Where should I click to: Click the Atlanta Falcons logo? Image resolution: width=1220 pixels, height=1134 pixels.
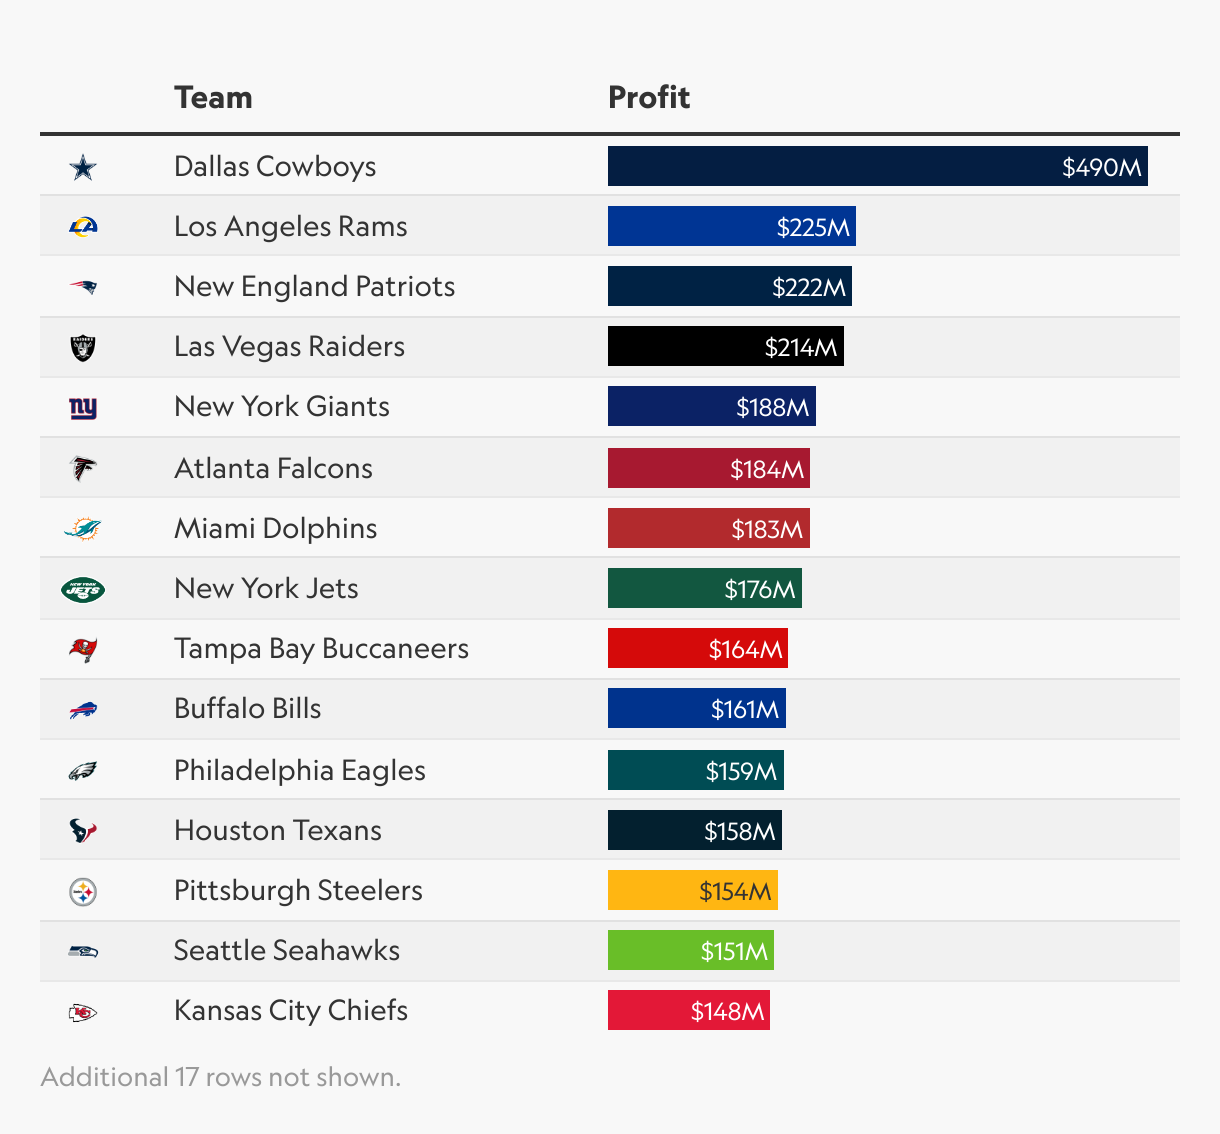(83, 468)
